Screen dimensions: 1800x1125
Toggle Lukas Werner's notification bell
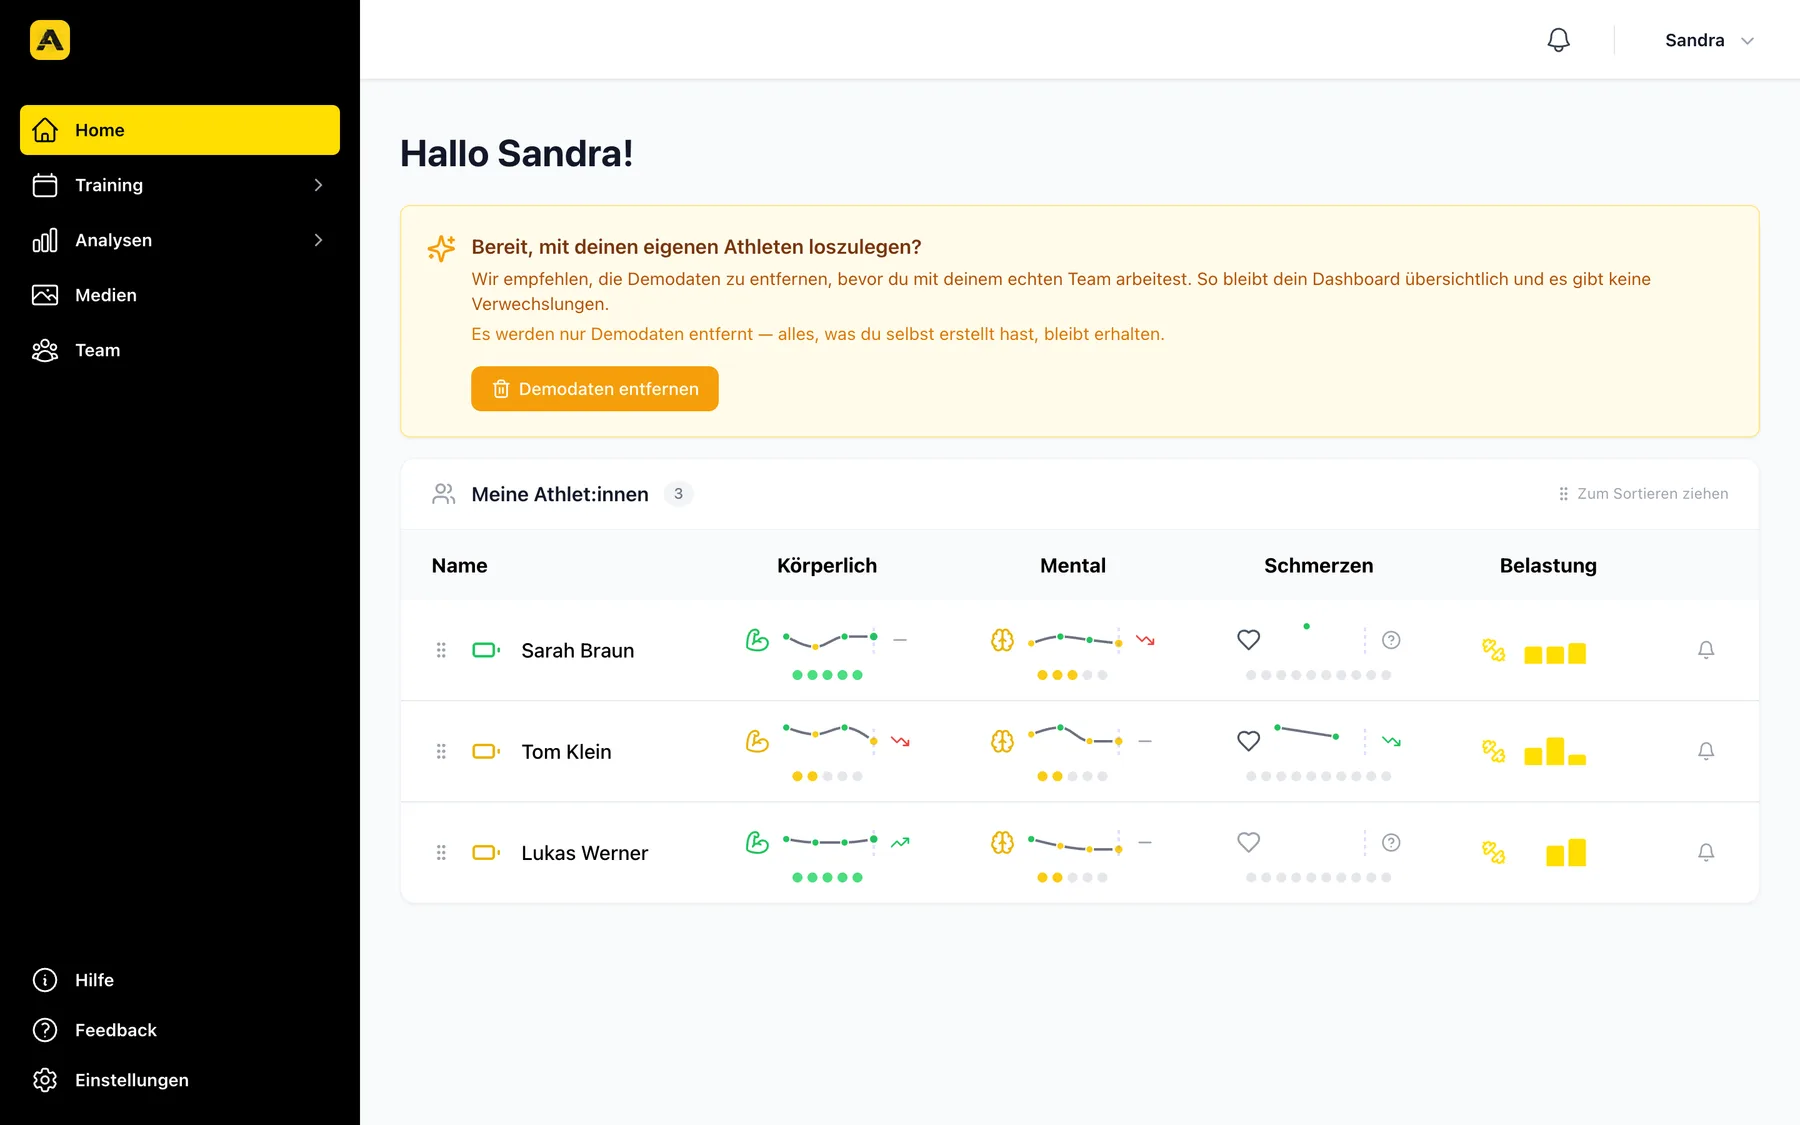1706,853
